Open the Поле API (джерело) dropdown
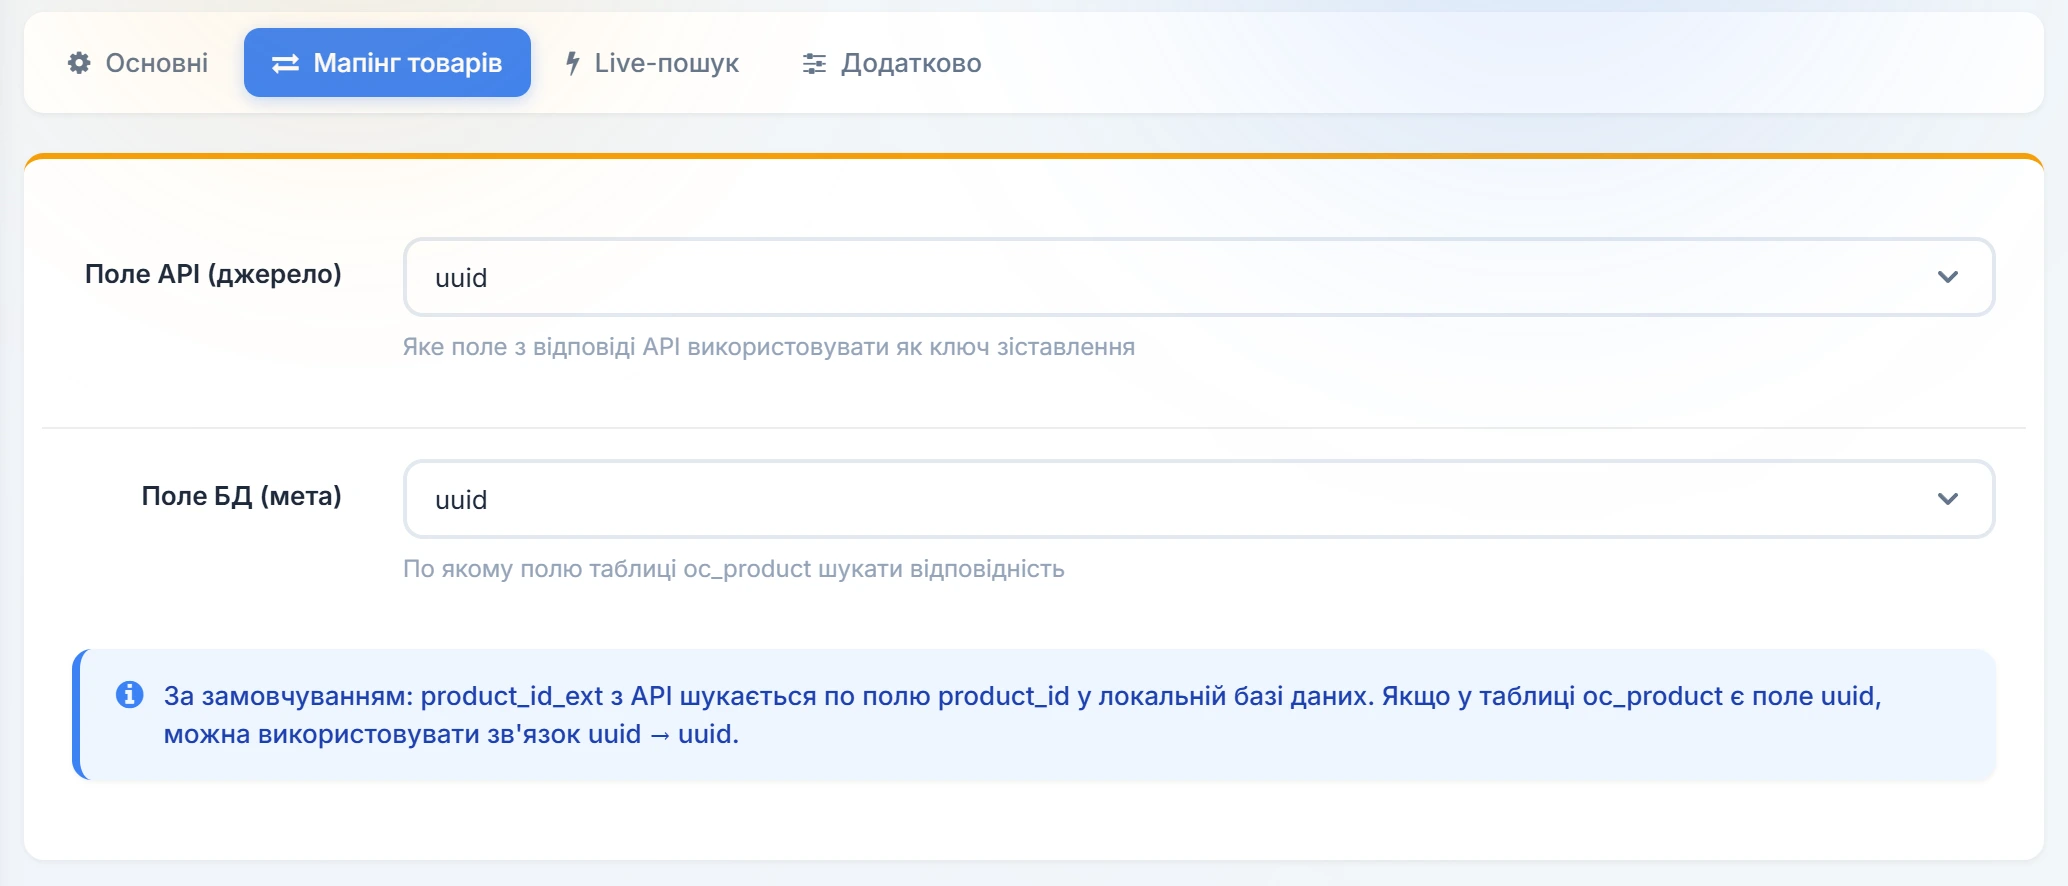Image resolution: width=2068 pixels, height=886 pixels. point(1198,277)
